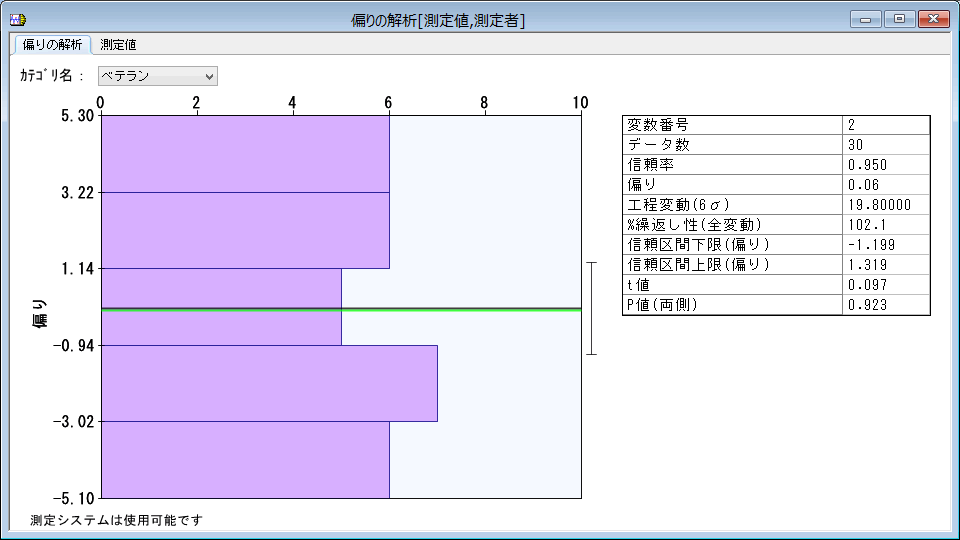Open the カテゴリ名 dropdown showing ベテラン
This screenshot has height=540, width=960.
click(x=157, y=76)
